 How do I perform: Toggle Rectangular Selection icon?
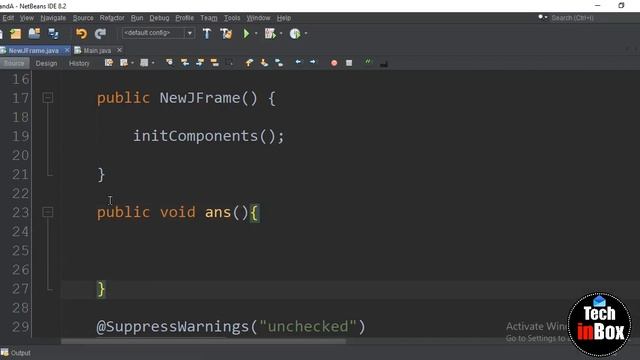point(230,63)
